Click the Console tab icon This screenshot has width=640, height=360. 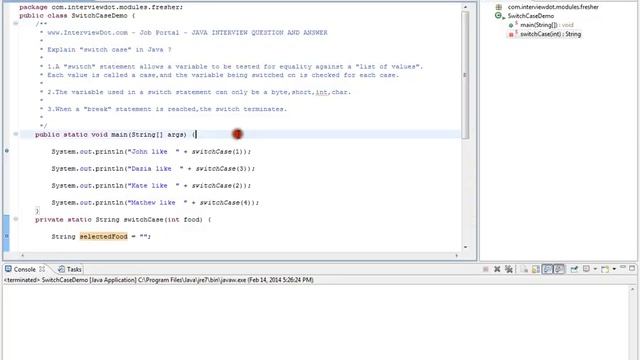[9, 269]
